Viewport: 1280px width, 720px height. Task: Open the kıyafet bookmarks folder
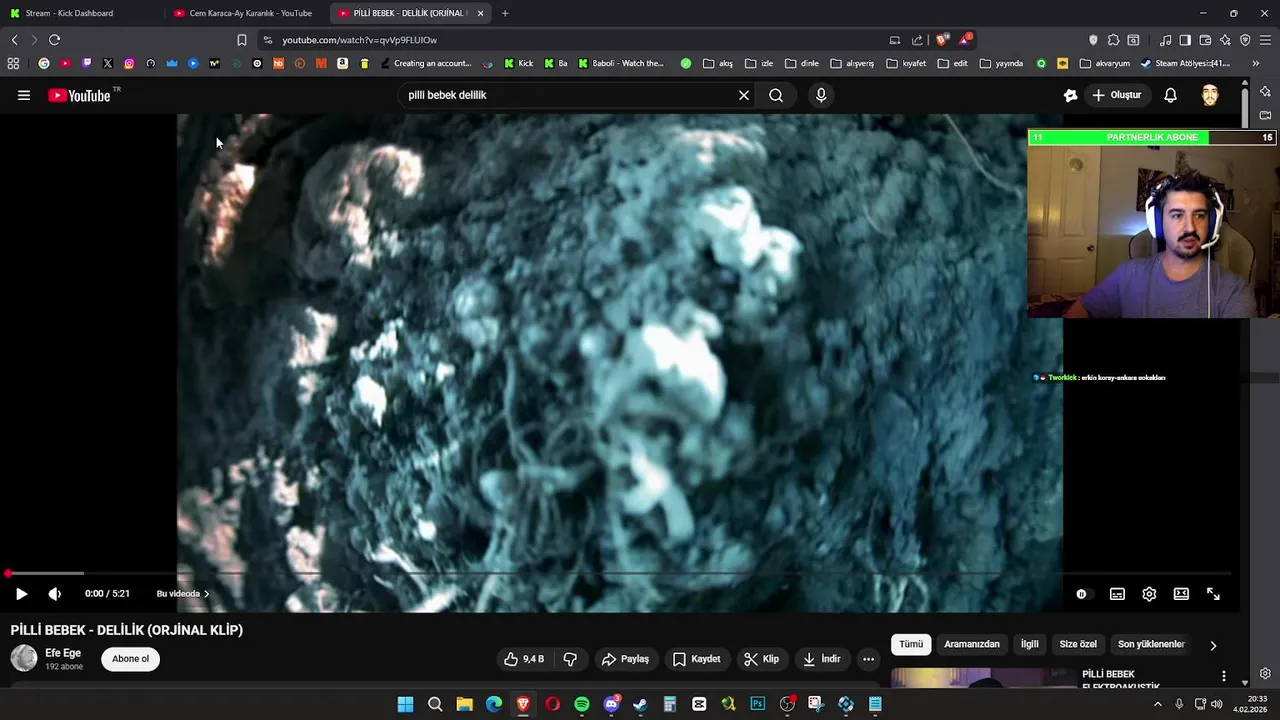[906, 63]
